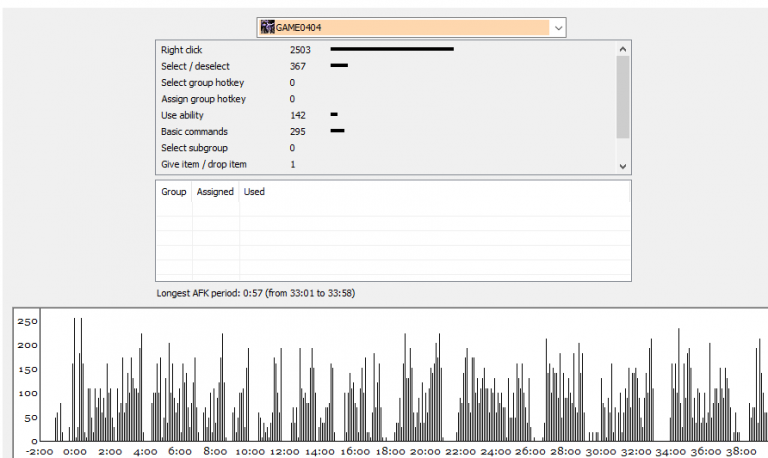Select the Select subgroup row
The width and height of the screenshot is (768, 458).
(386, 148)
